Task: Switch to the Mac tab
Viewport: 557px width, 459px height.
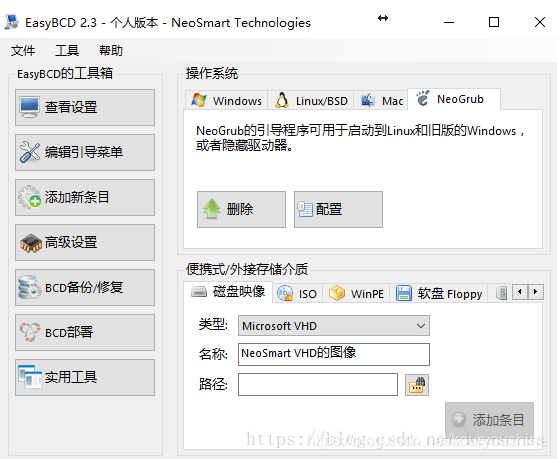Action: click(381, 101)
